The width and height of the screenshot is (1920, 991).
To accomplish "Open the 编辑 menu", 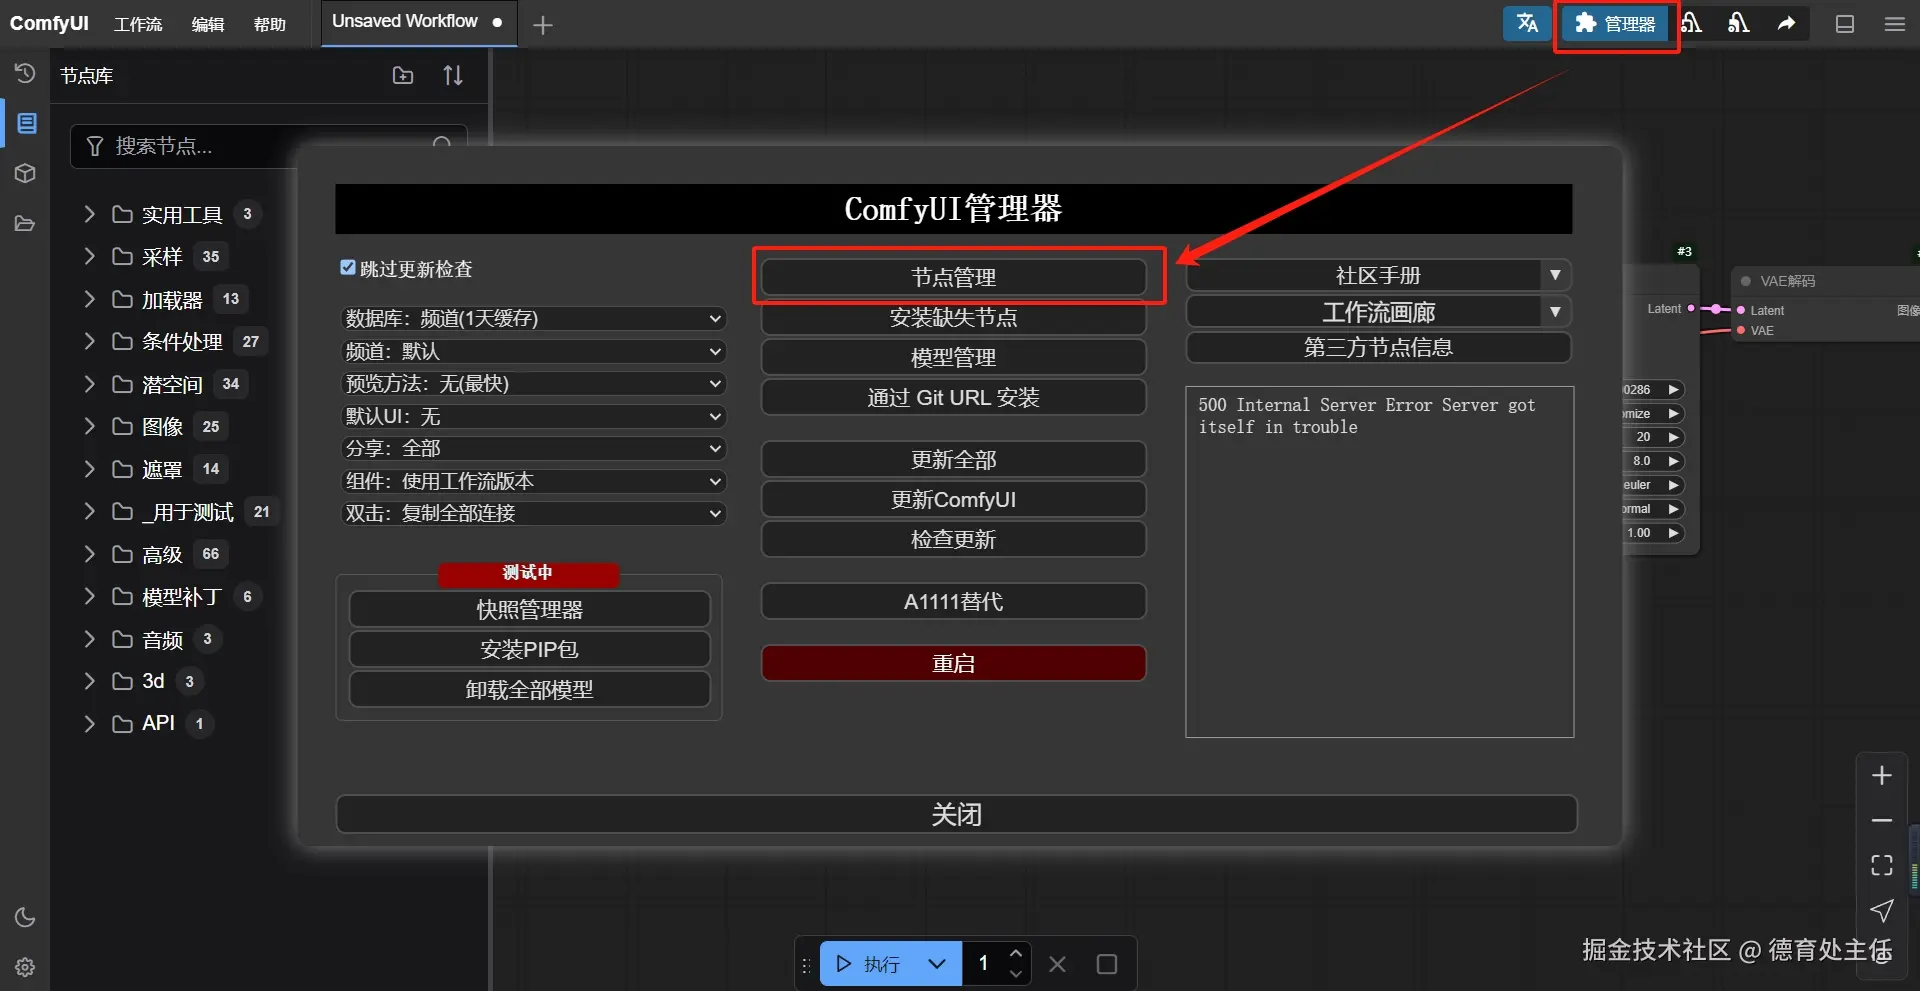I will 208,24.
